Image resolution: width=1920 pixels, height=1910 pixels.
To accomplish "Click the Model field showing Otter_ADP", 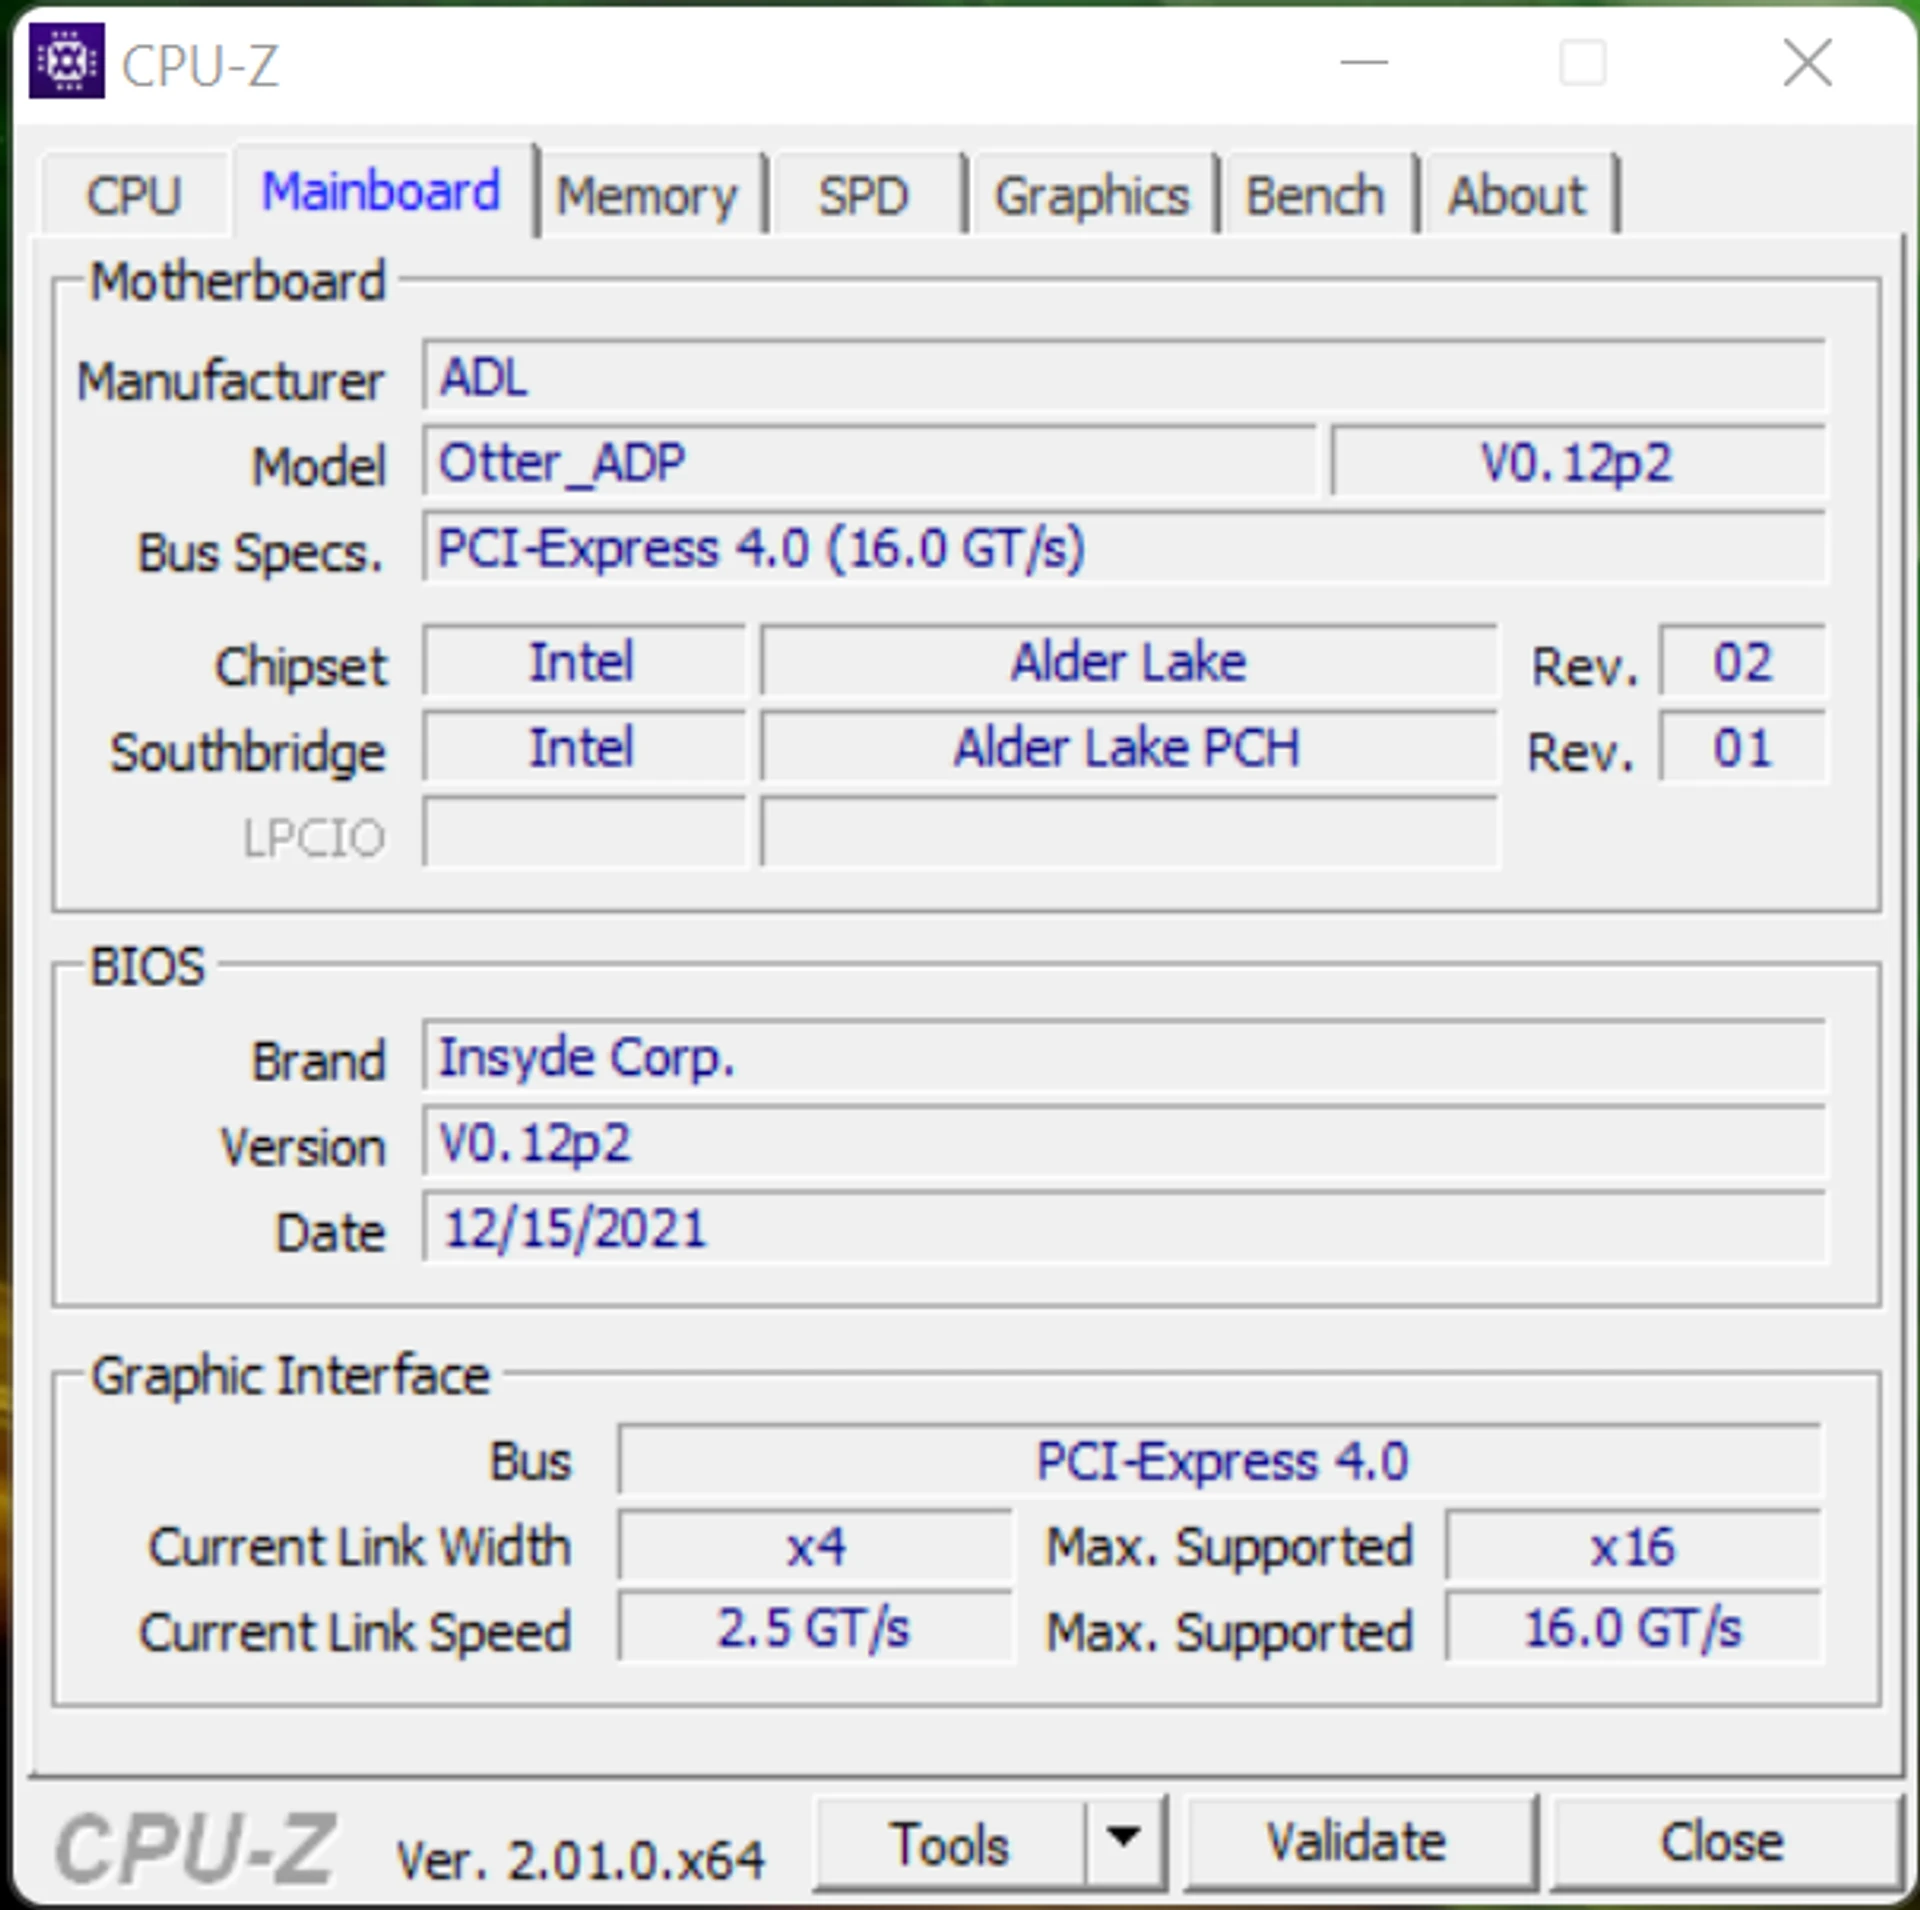I will 869,462.
